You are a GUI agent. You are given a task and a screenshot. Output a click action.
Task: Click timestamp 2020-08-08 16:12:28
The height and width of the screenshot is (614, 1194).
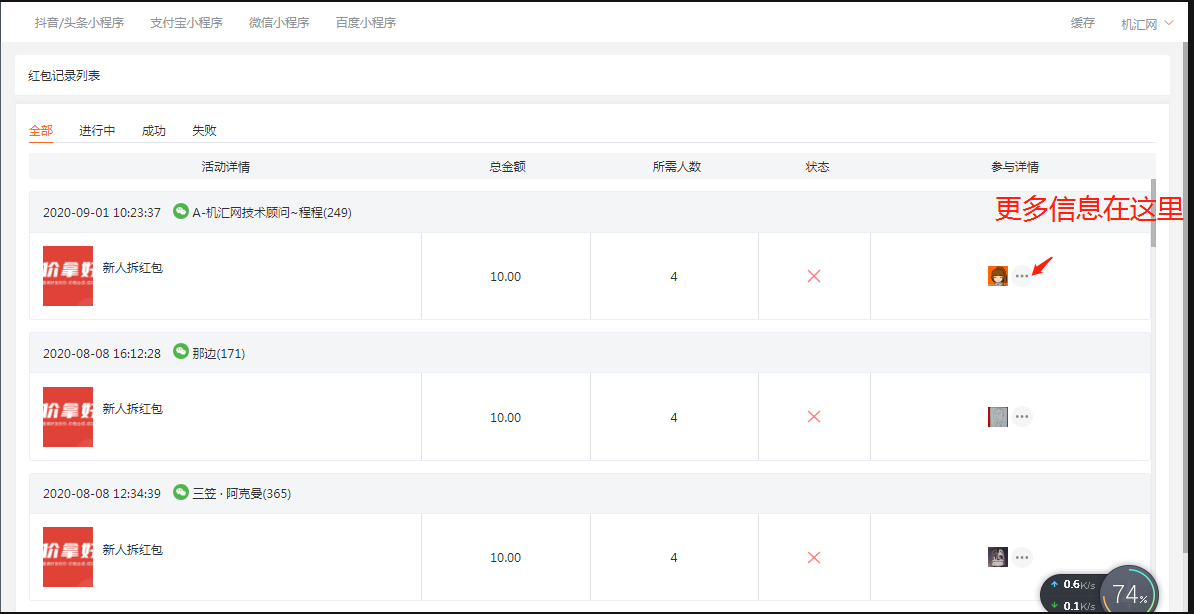pos(101,353)
